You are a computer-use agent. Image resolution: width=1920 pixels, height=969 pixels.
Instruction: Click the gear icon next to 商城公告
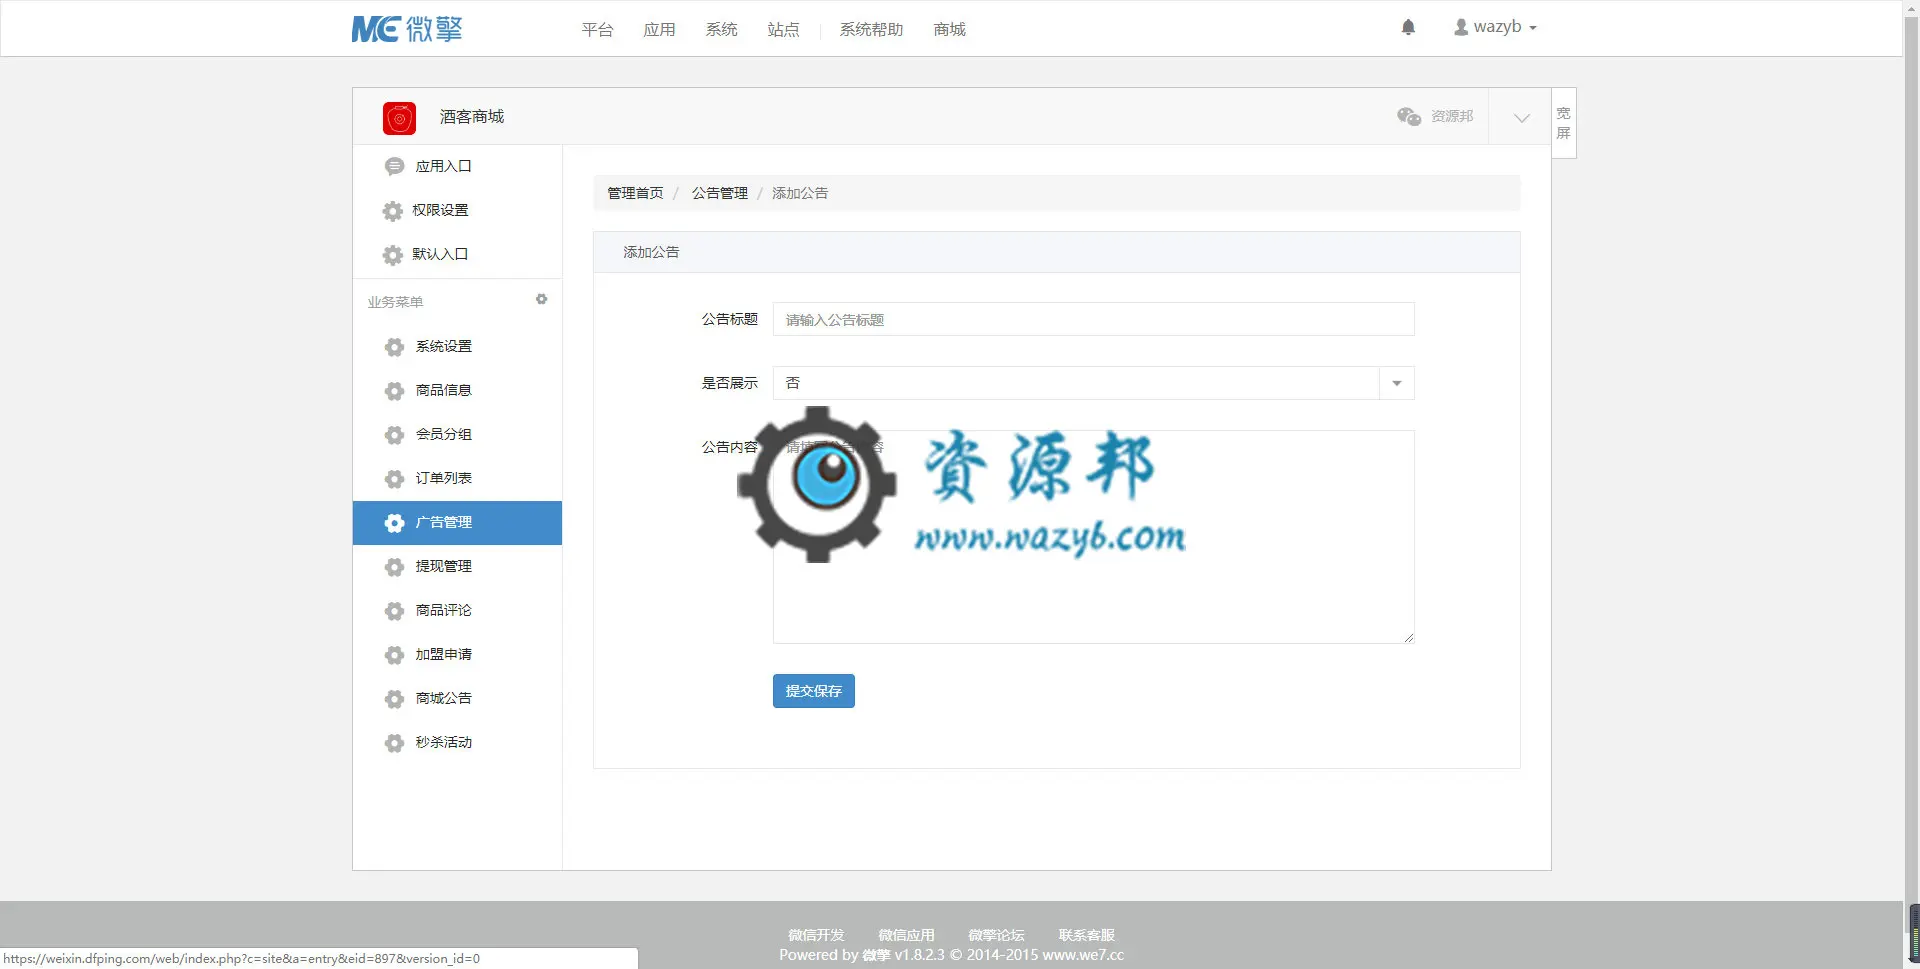tap(395, 699)
